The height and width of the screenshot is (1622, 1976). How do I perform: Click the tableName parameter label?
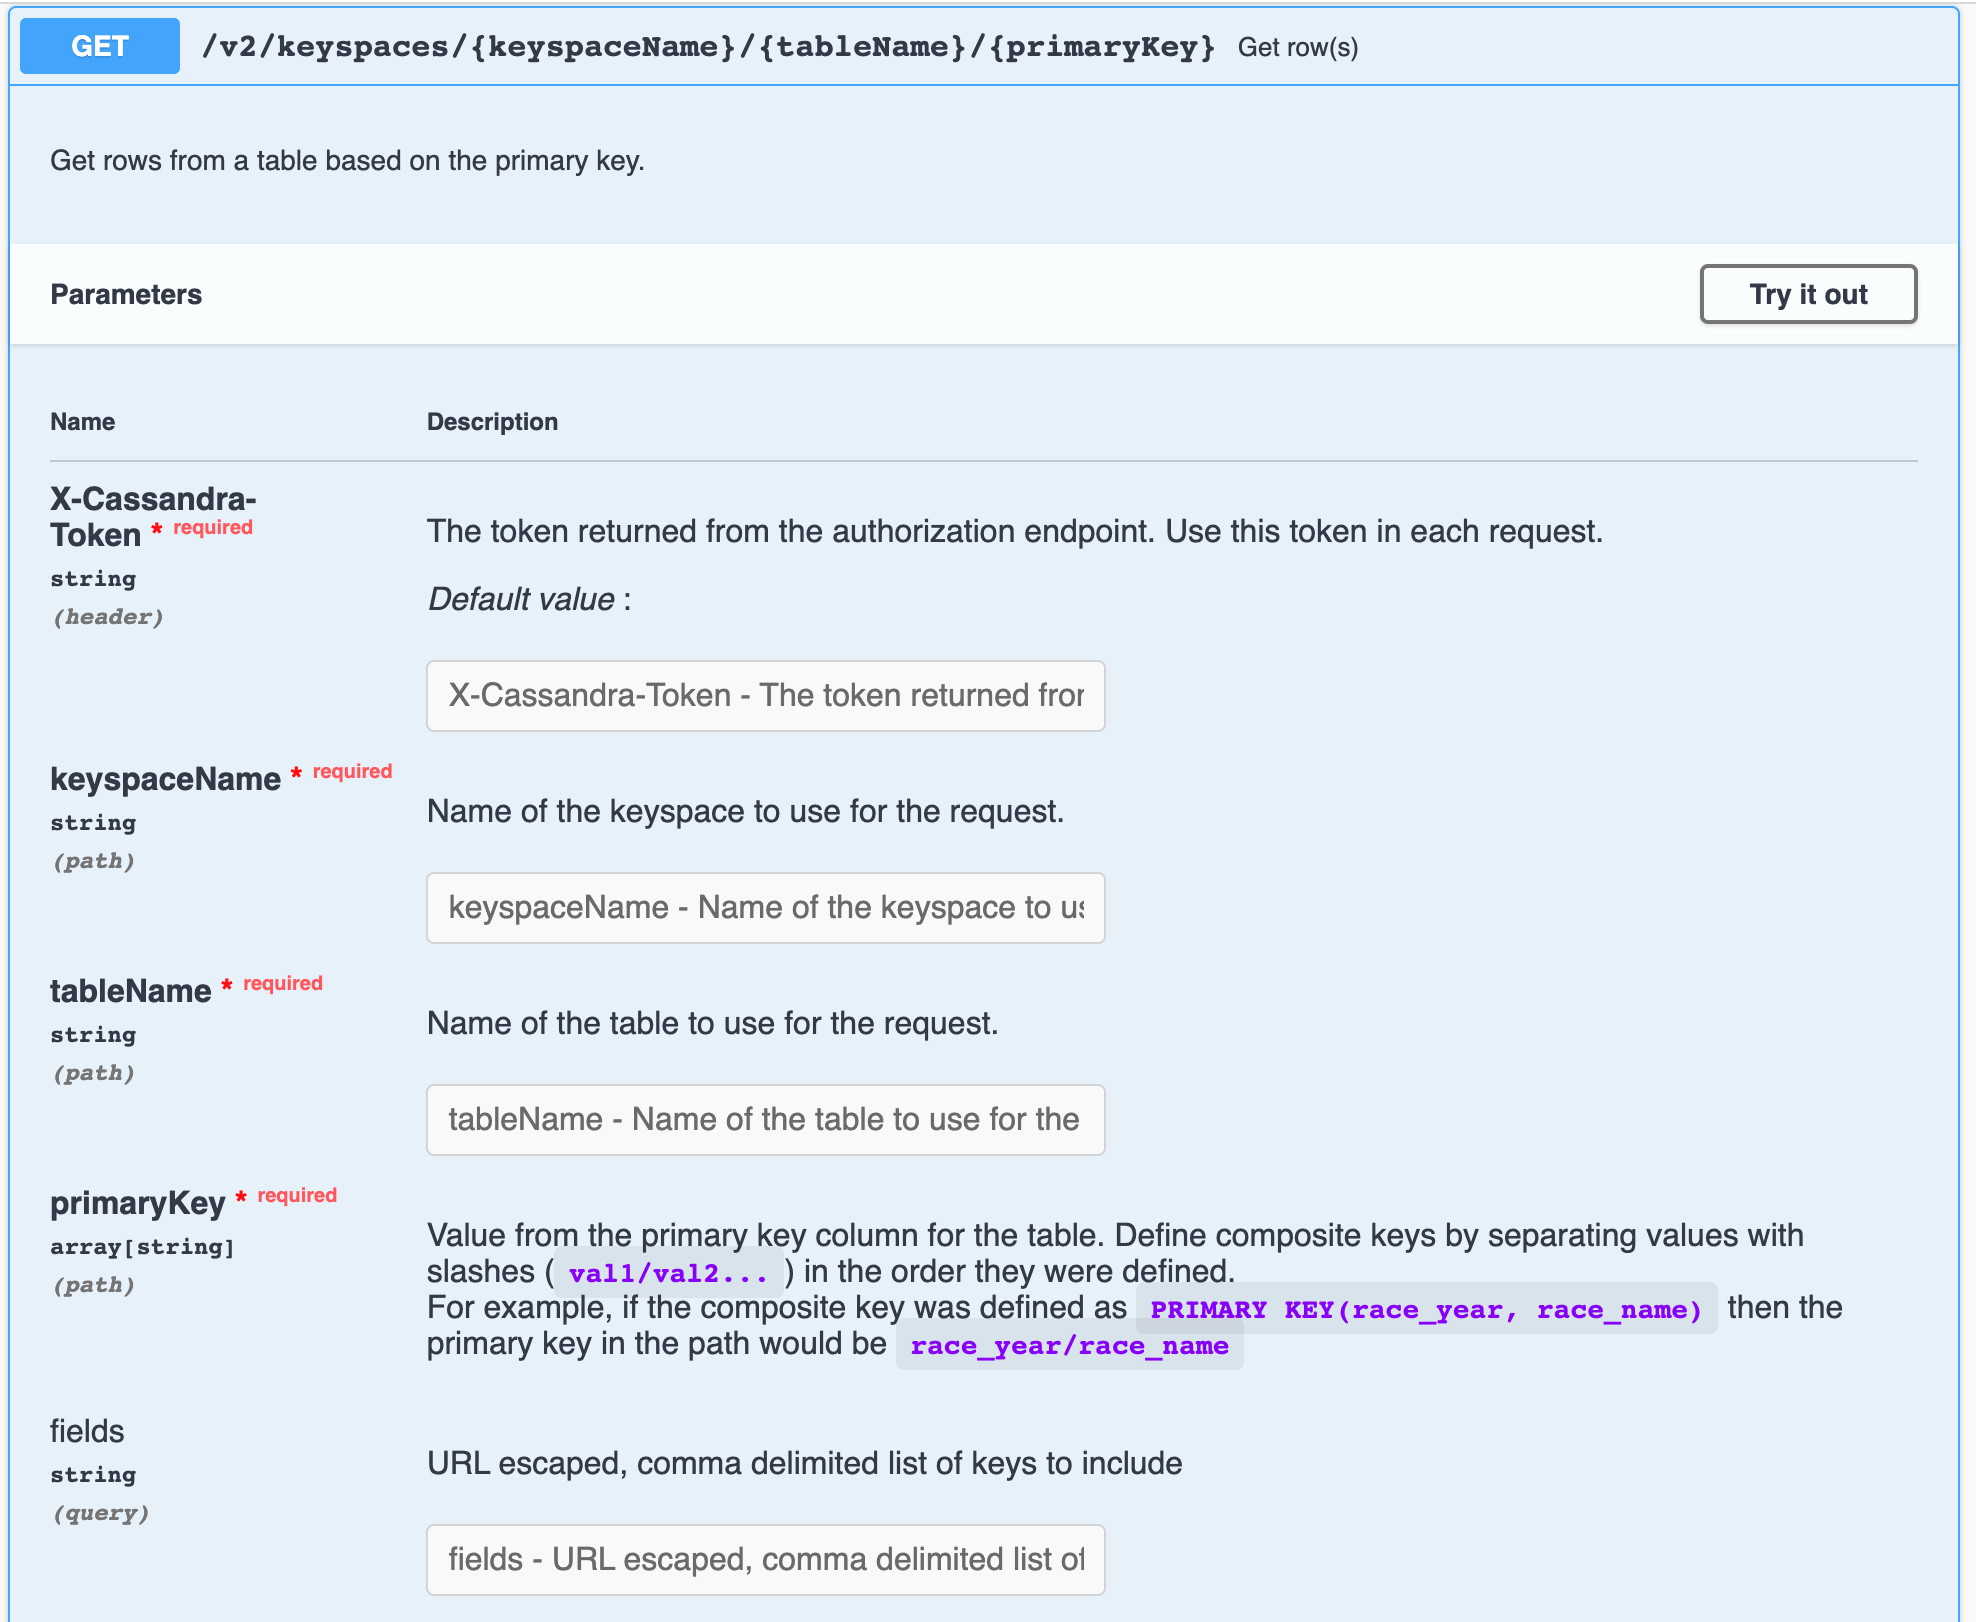point(133,991)
